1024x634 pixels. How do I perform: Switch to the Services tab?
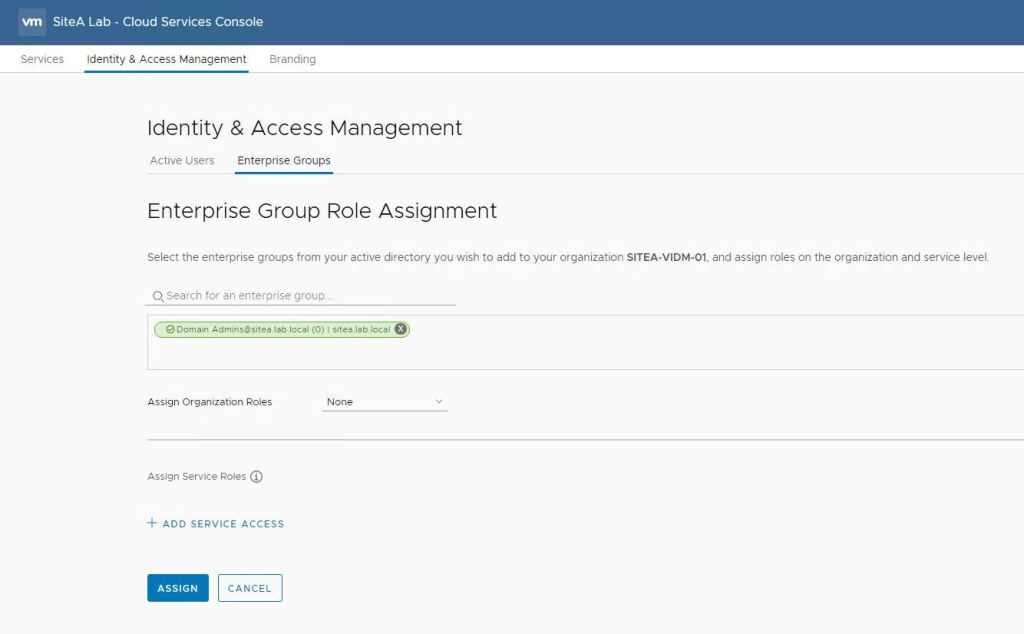pyautogui.click(x=42, y=59)
